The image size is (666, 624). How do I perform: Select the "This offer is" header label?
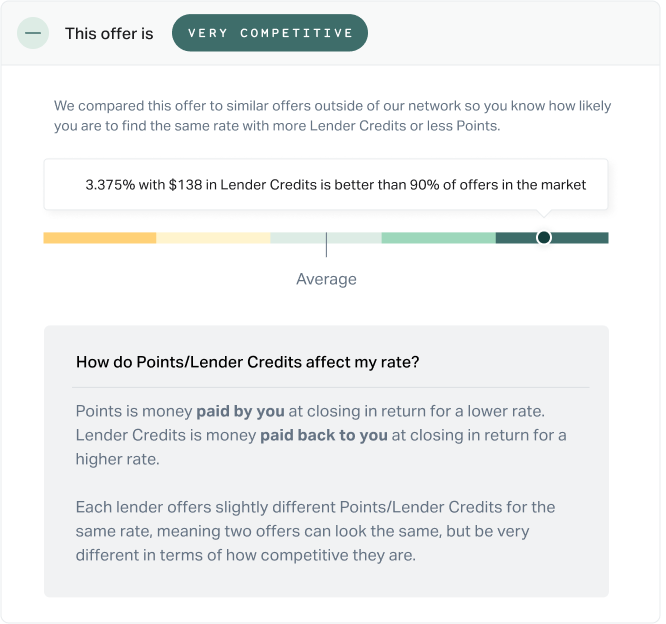(x=109, y=34)
